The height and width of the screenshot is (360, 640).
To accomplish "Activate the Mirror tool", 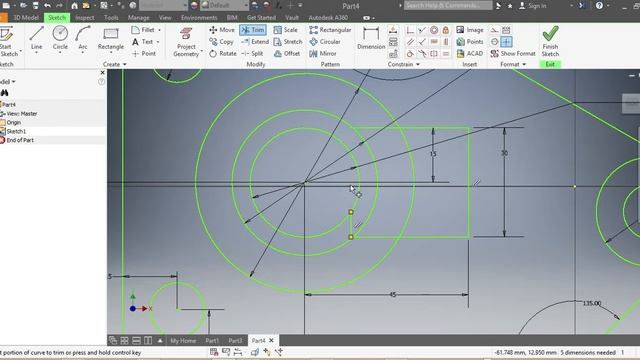I will (x=322, y=53).
